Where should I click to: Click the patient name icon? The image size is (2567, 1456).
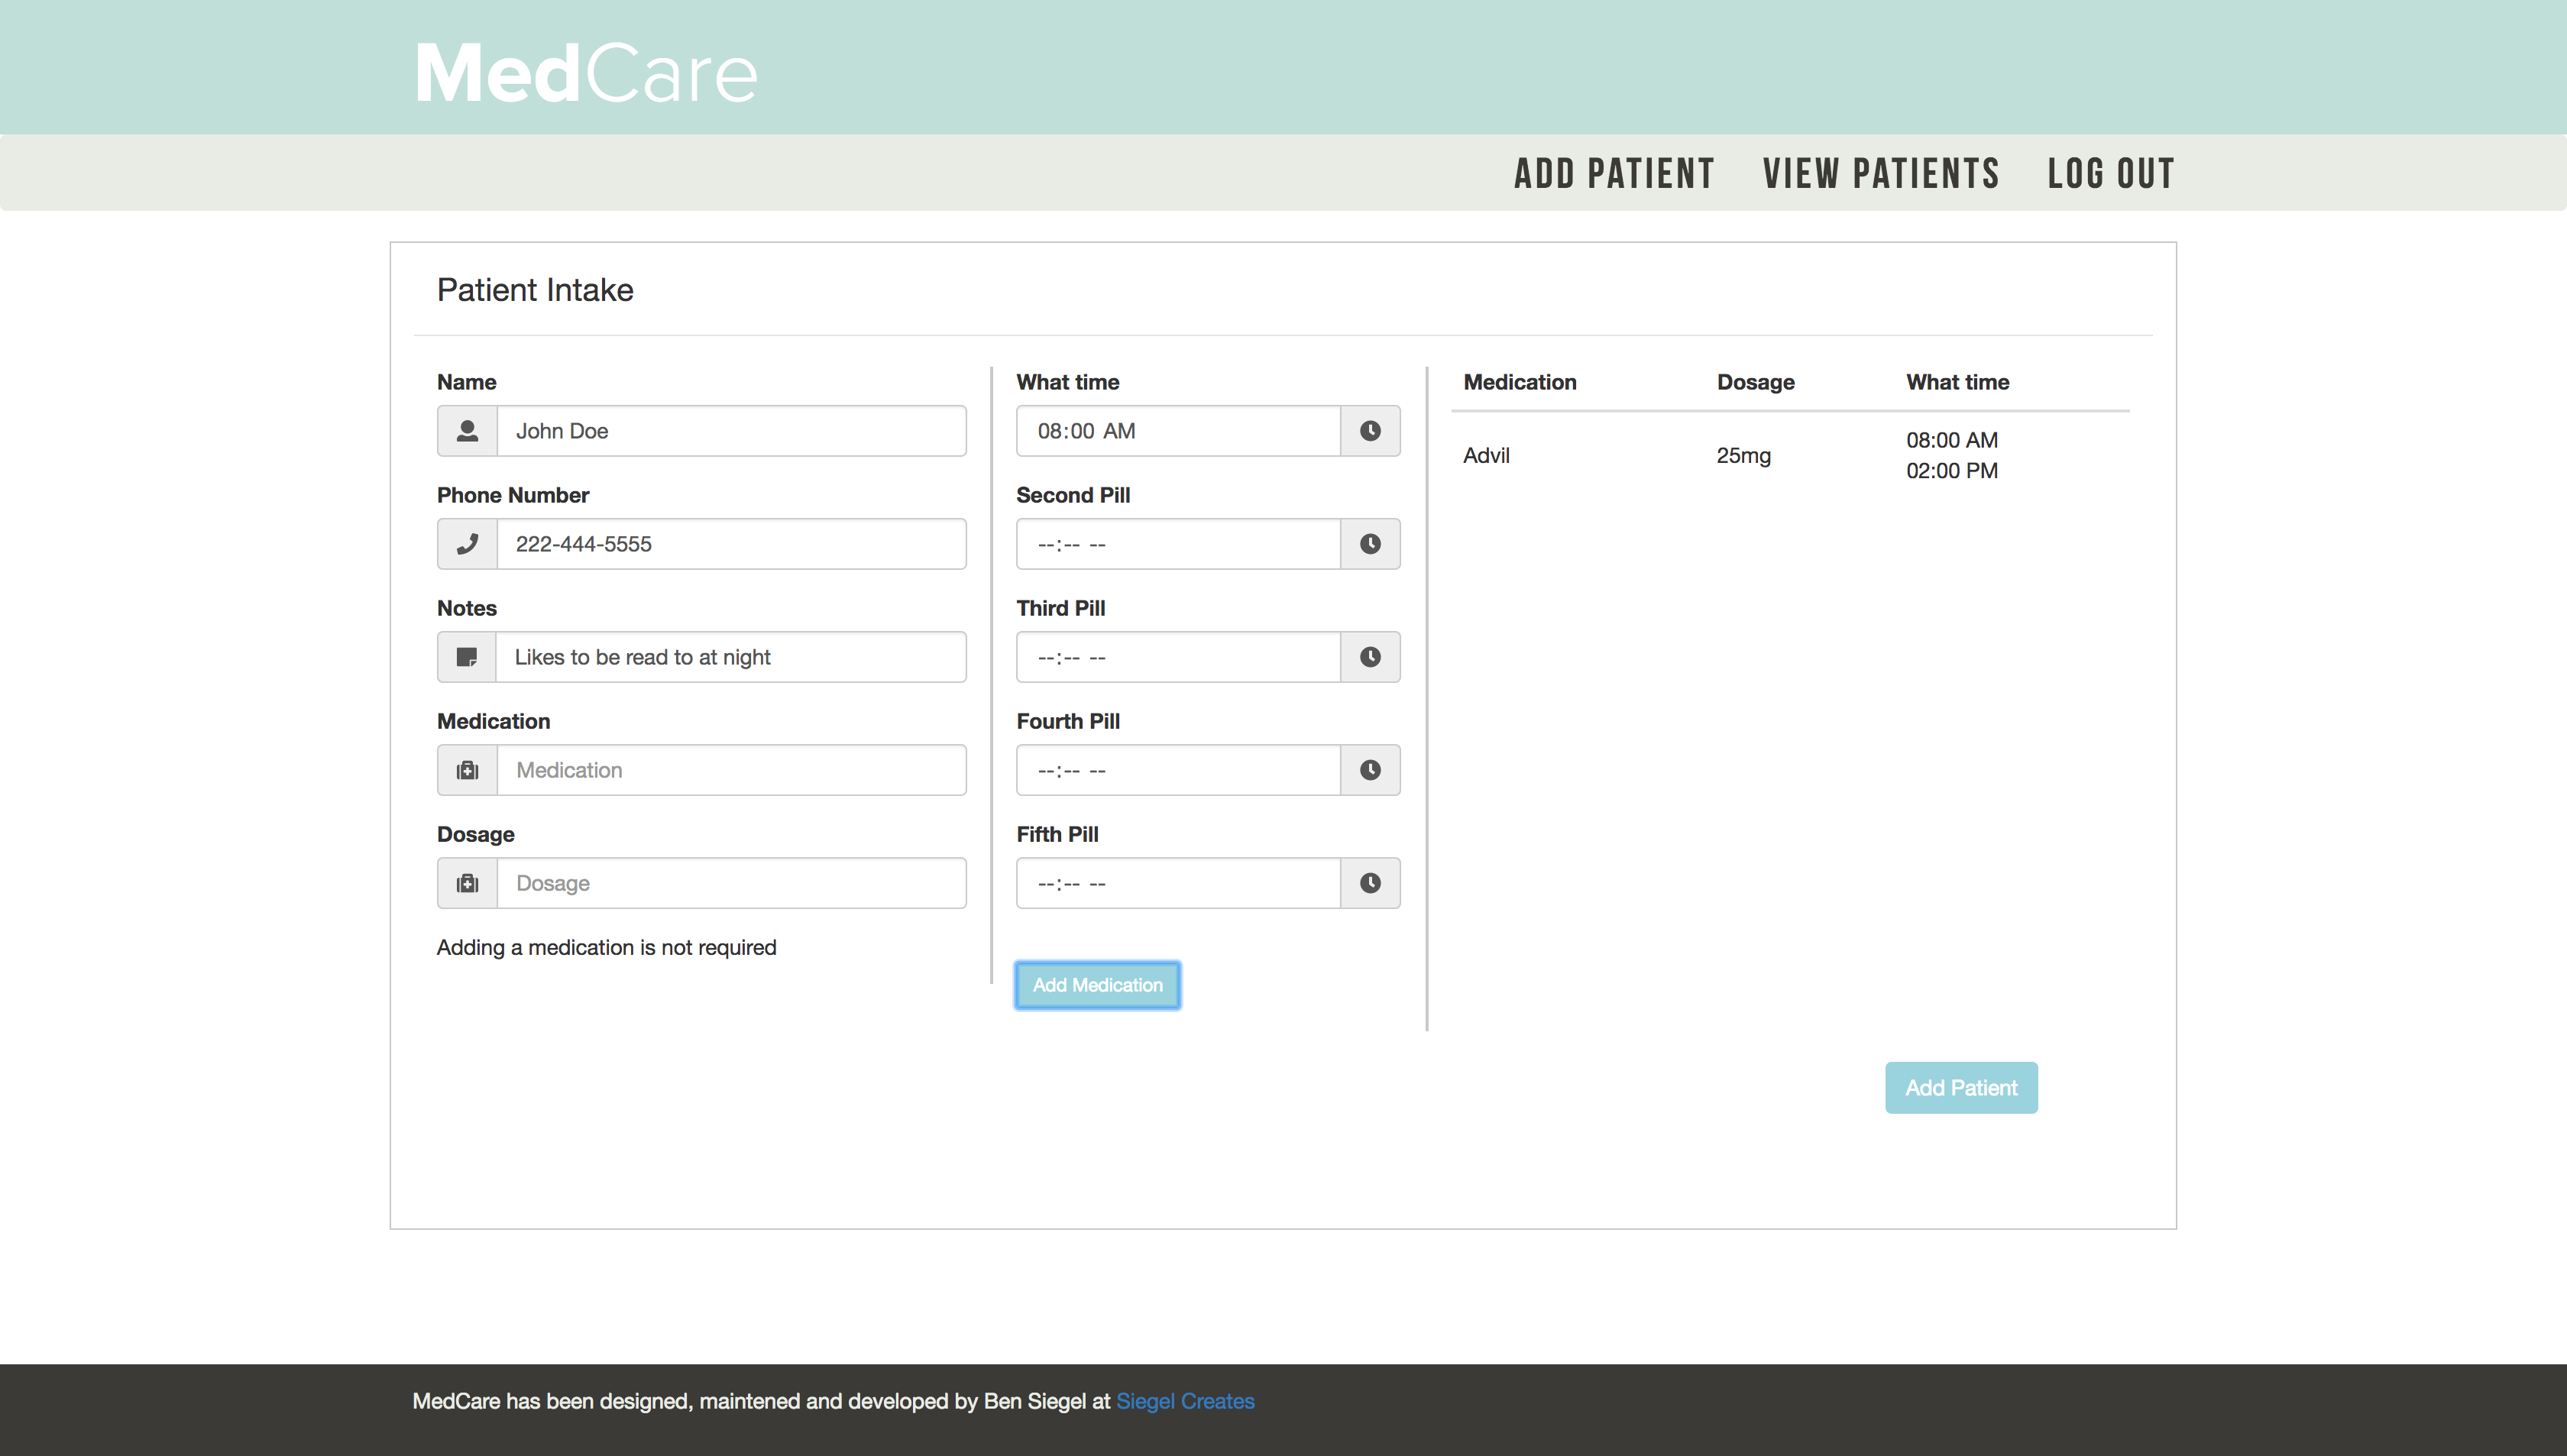coord(468,430)
